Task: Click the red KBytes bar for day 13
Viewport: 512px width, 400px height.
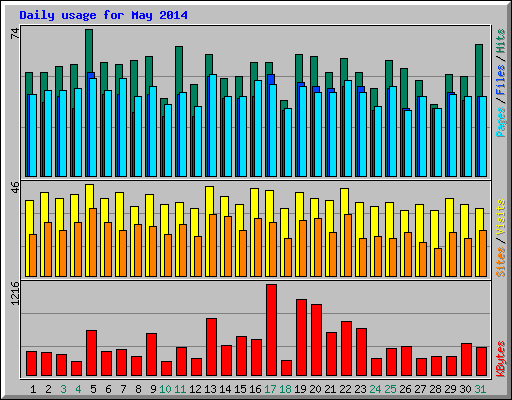Action: click(211, 347)
